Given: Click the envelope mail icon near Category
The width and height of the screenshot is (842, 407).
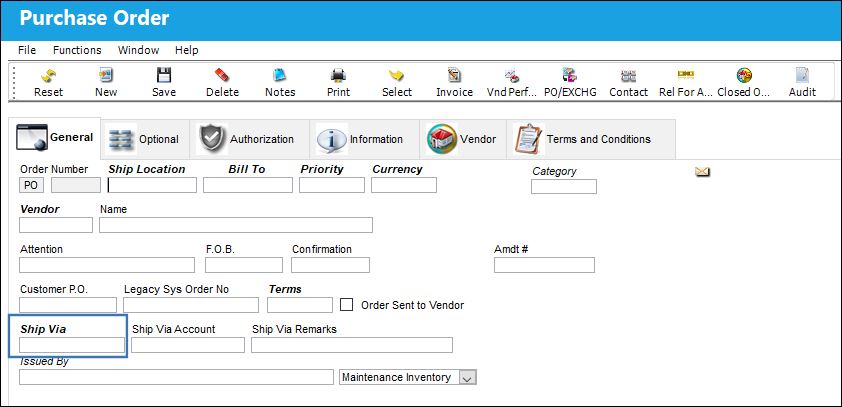Looking at the screenshot, I should click(702, 172).
